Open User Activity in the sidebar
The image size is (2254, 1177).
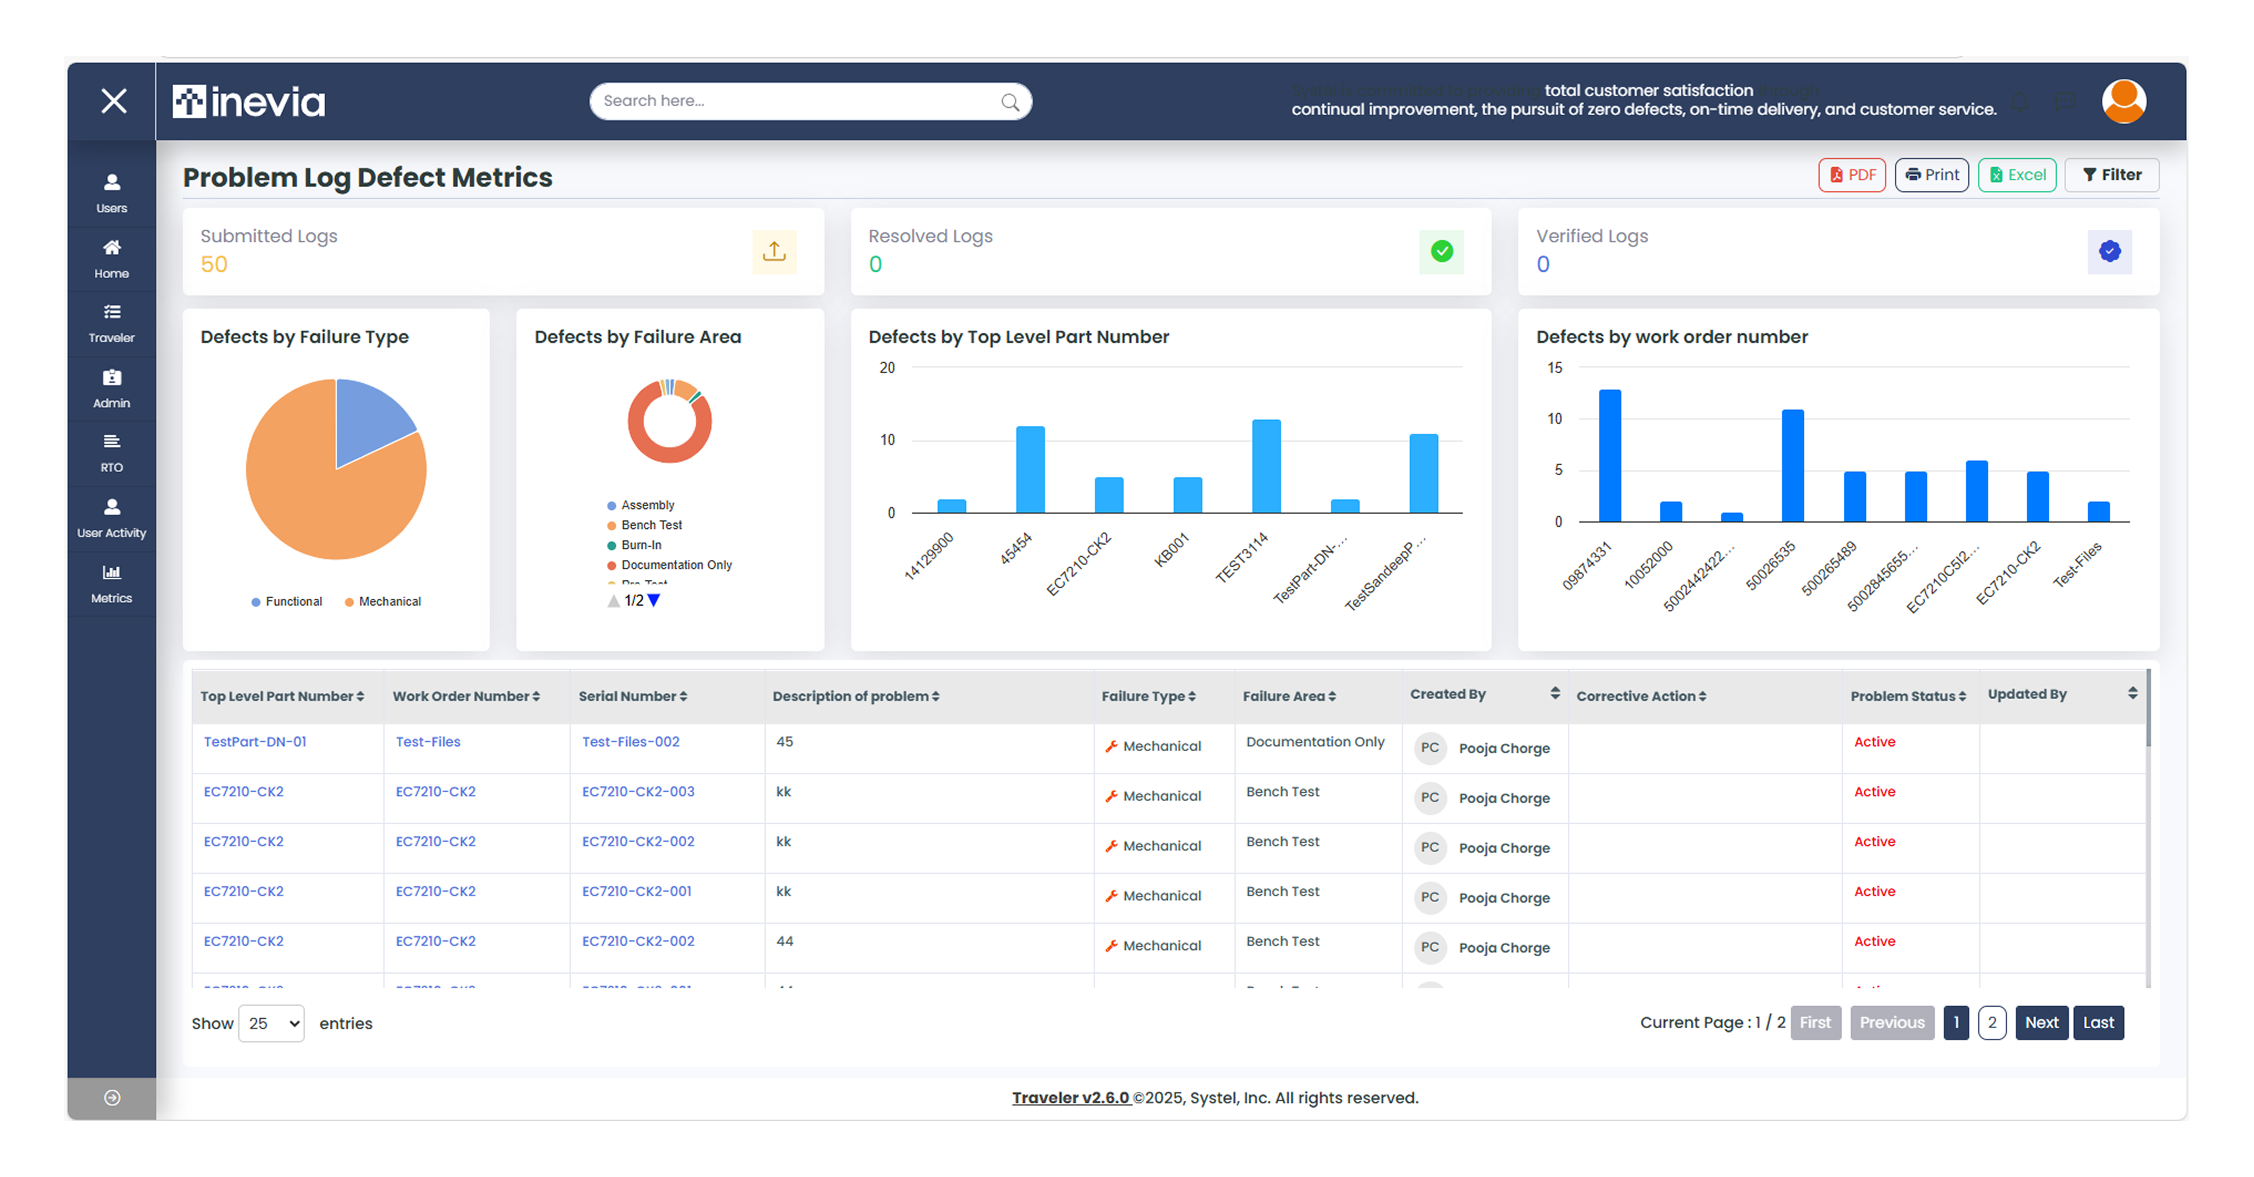(x=111, y=518)
